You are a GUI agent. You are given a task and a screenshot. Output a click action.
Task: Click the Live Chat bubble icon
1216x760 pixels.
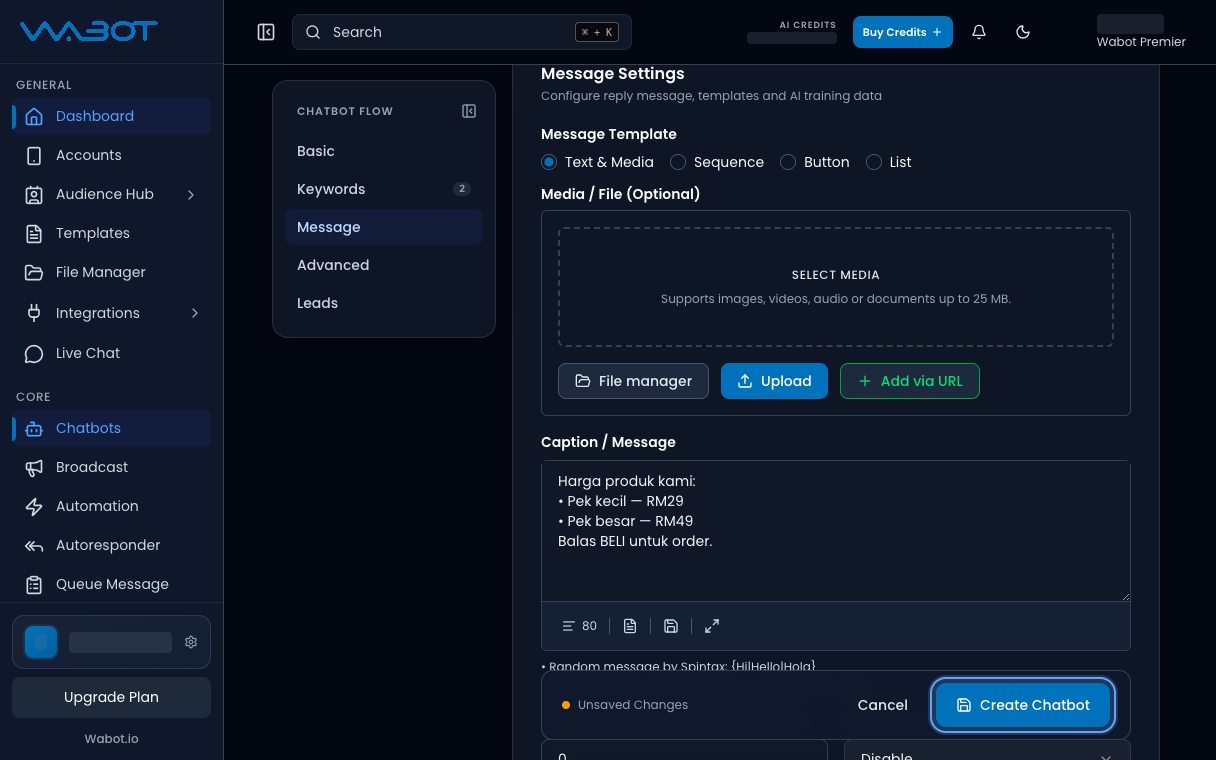34,353
